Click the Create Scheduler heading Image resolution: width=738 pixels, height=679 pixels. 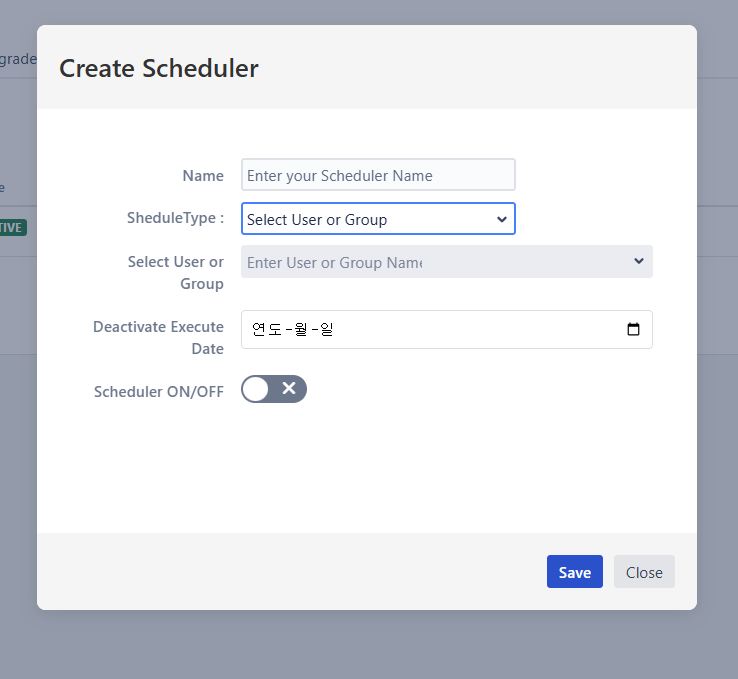click(x=159, y=69)
